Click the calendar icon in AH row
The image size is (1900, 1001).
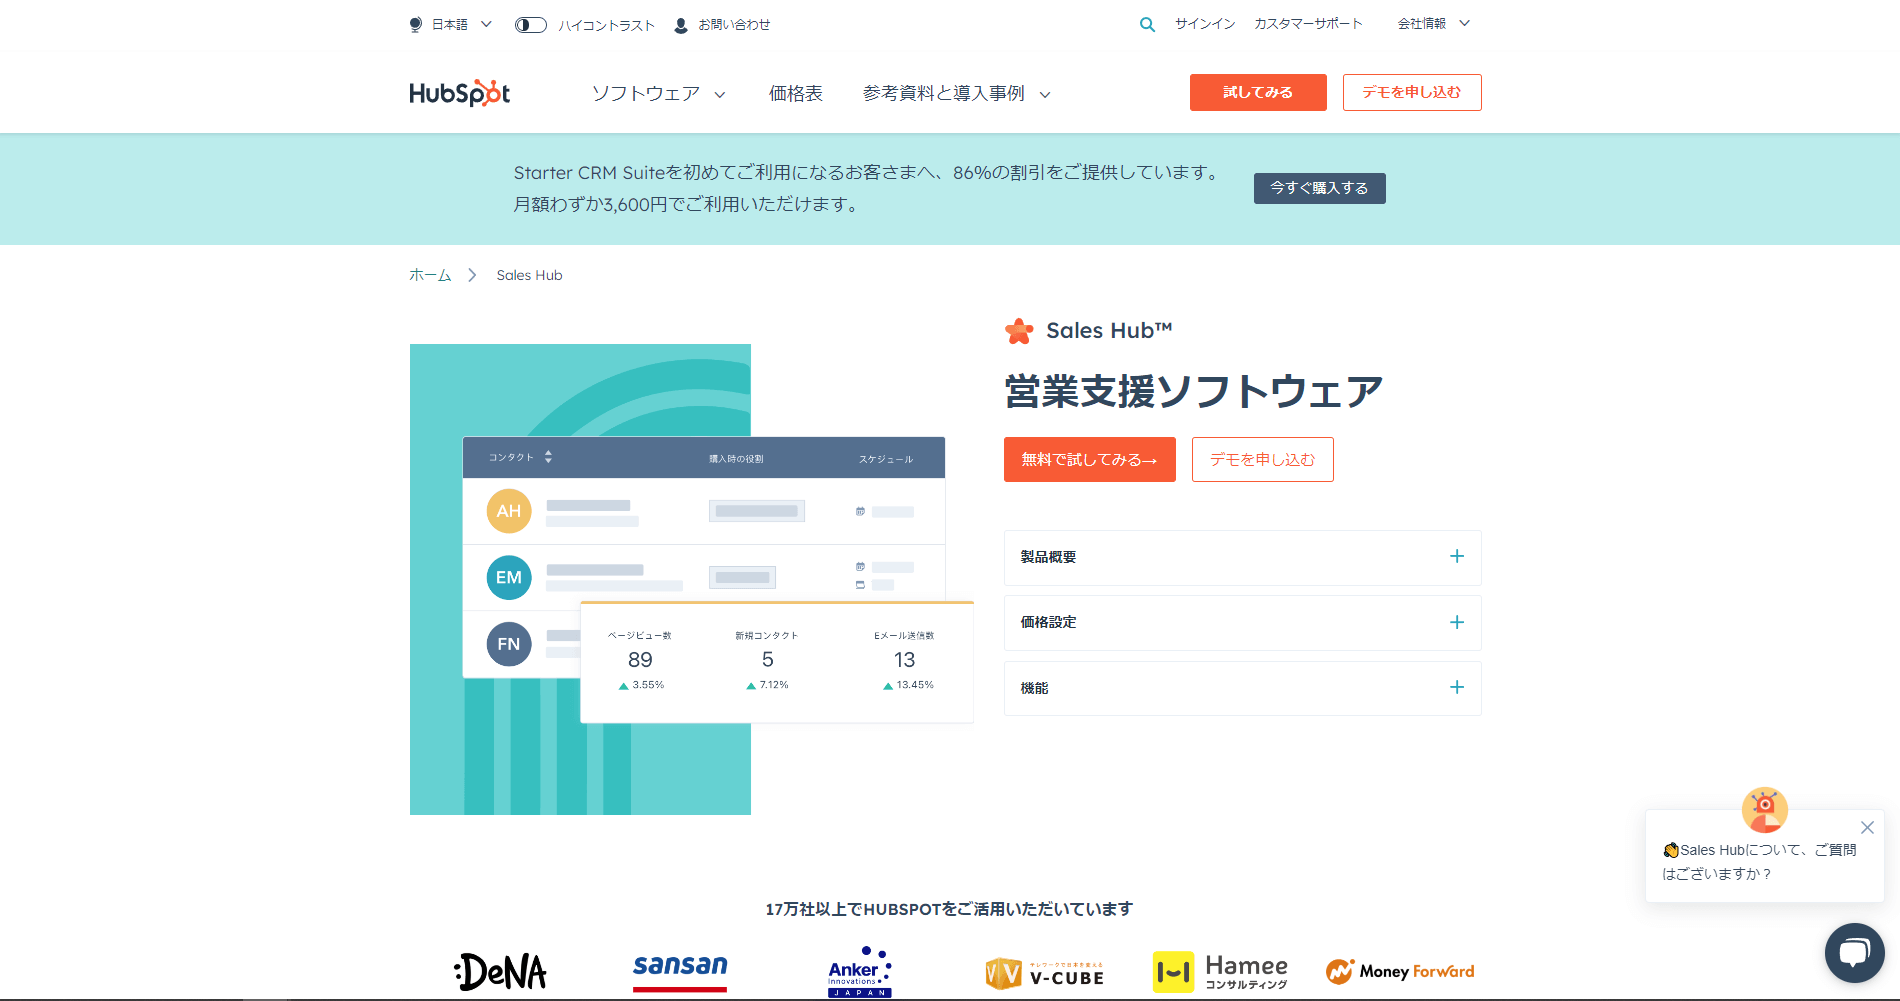point(860,511)
